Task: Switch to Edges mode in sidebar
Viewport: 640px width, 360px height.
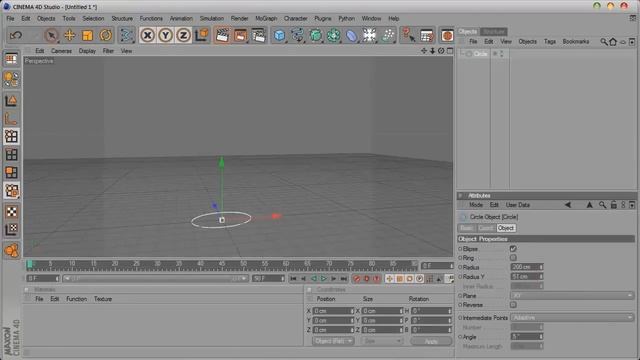Action: pos(11,154)
